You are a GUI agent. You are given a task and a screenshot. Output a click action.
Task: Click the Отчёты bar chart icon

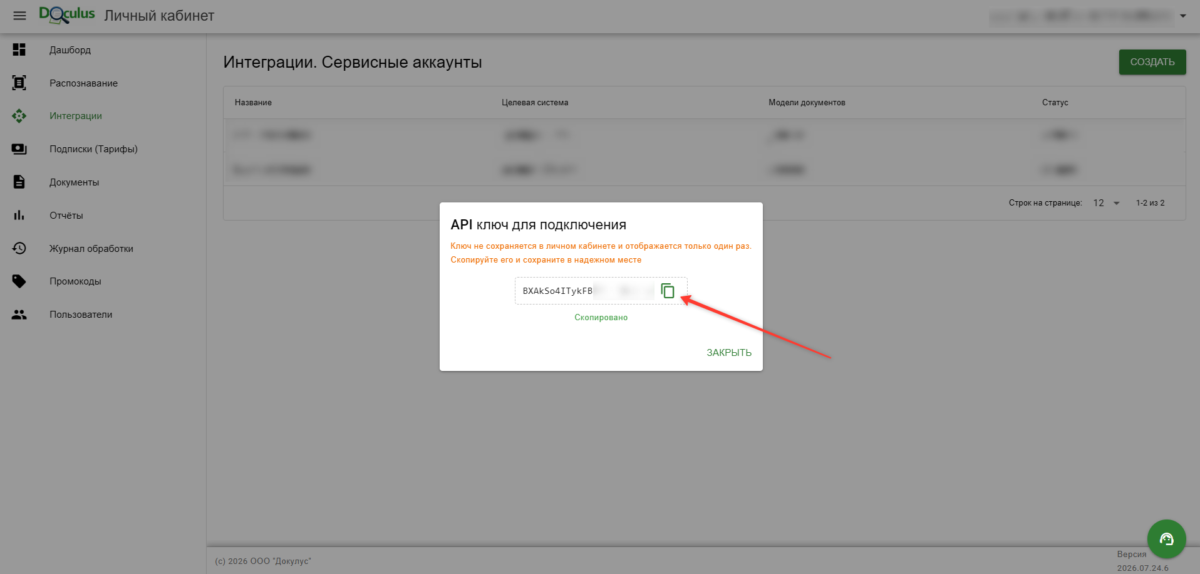click(x=19, y=215)
